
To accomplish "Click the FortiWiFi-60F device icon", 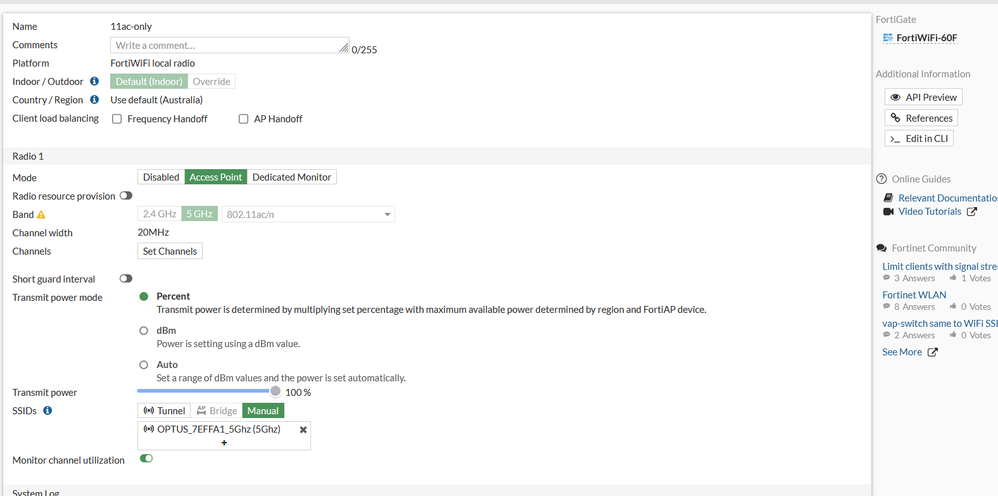I will [x=888, y=38].
